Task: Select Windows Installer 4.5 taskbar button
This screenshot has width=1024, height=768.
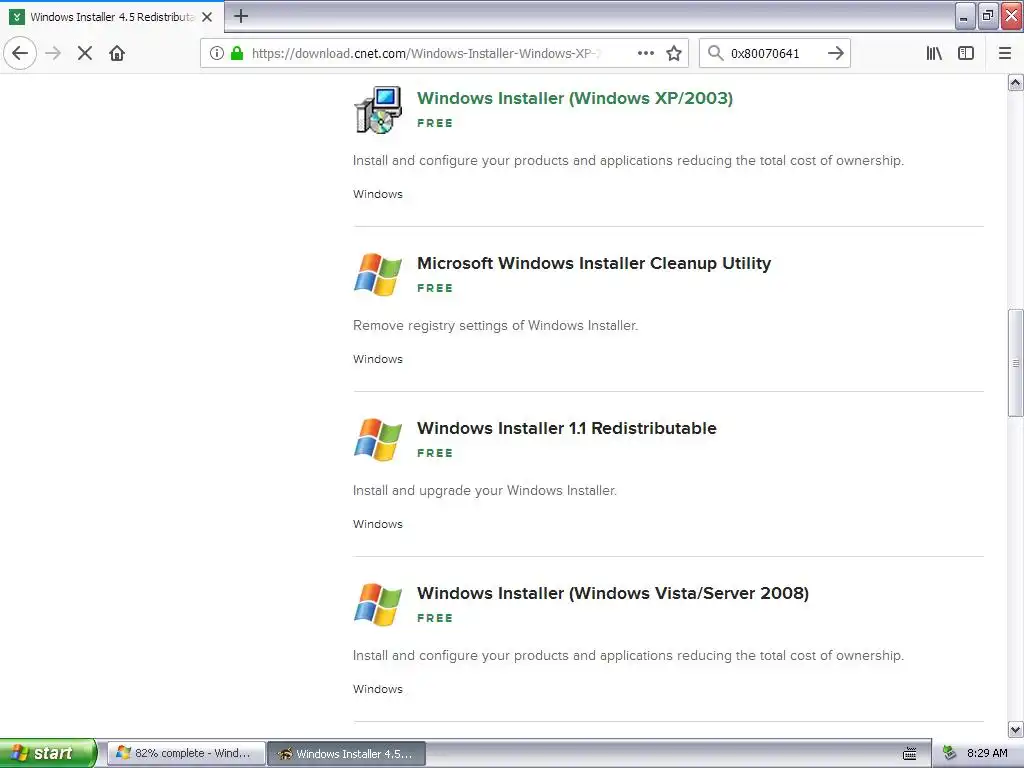Action: pyautogui.click(x=347, y=753)
